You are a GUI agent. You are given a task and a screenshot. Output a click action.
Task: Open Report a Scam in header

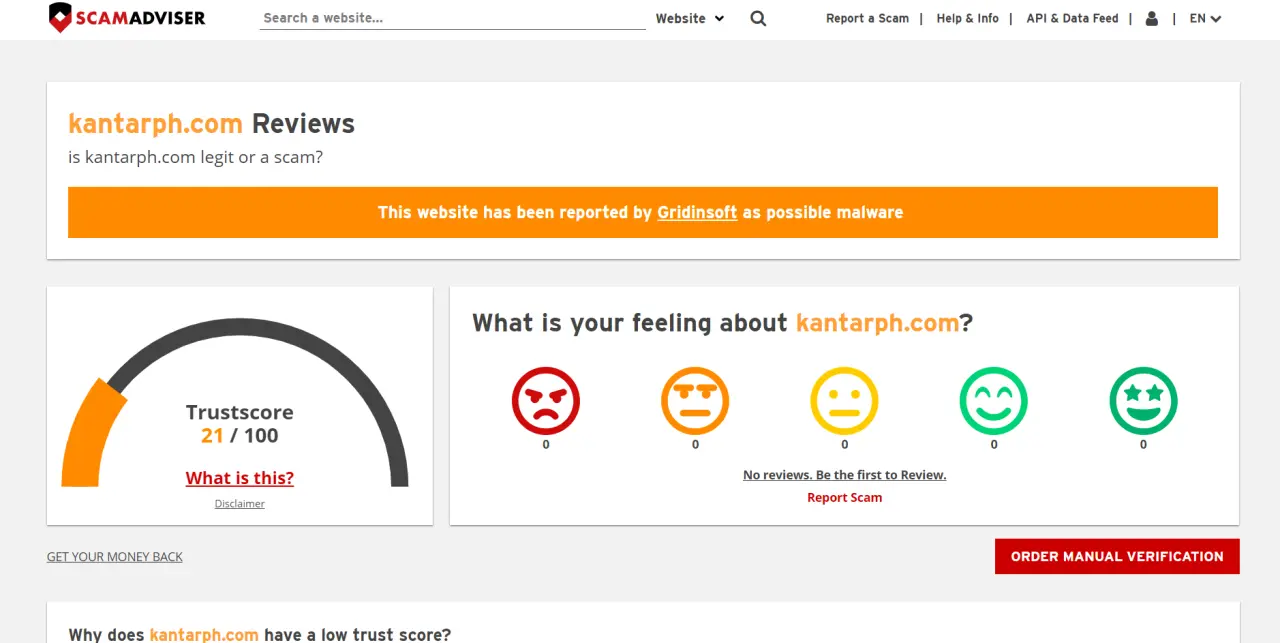pyautogui.click(x=867, y=18)
